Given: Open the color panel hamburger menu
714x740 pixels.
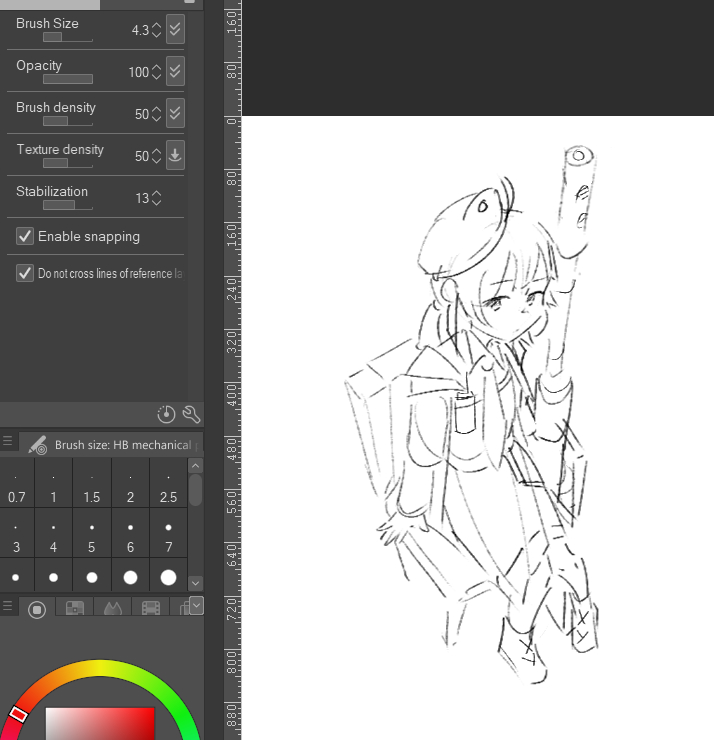Looking at the screenshot, I should [x=8, y=607].
